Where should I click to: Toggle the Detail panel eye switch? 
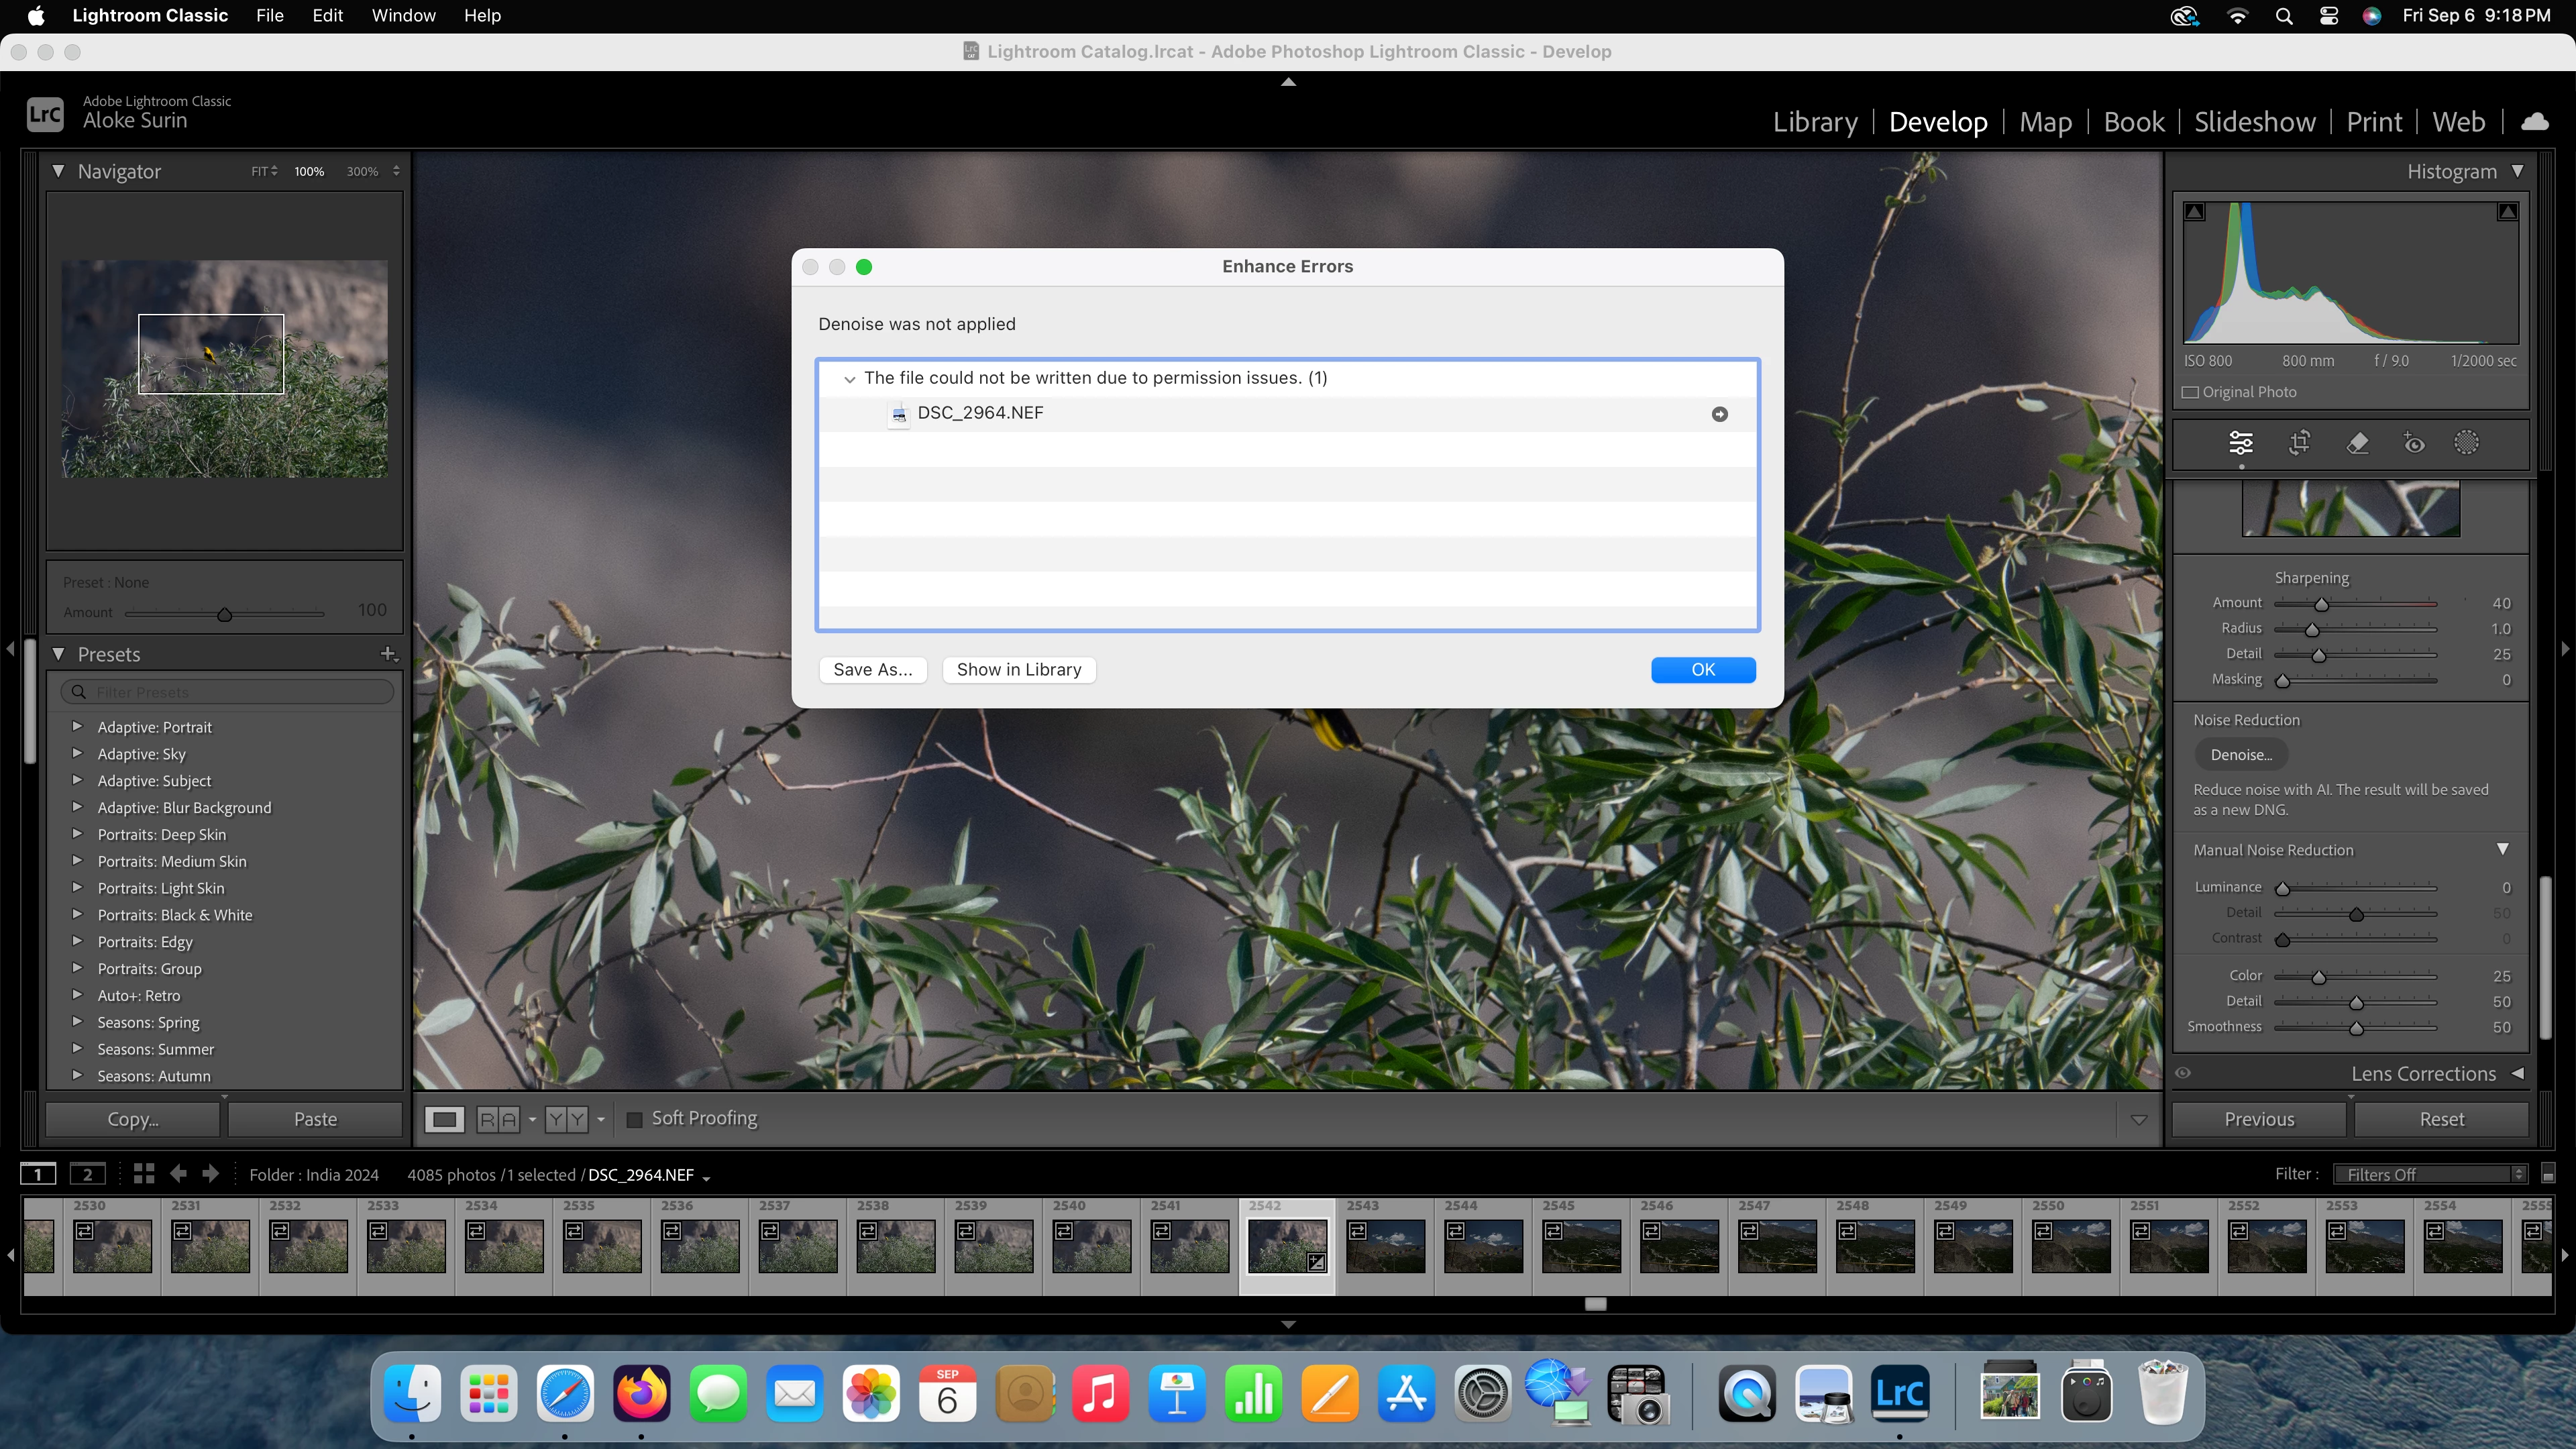point(2183,1073)
